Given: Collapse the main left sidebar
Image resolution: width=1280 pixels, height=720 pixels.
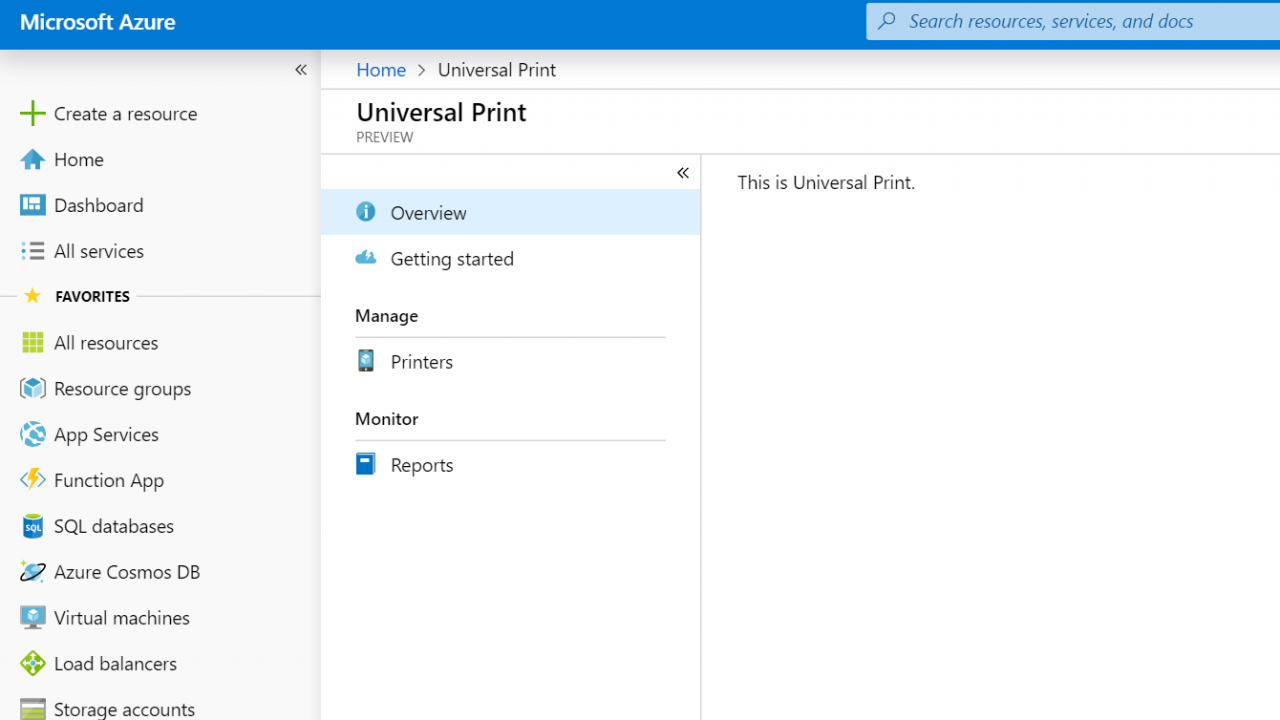Looking at the screenshot, I should click(x=300, y=69).
